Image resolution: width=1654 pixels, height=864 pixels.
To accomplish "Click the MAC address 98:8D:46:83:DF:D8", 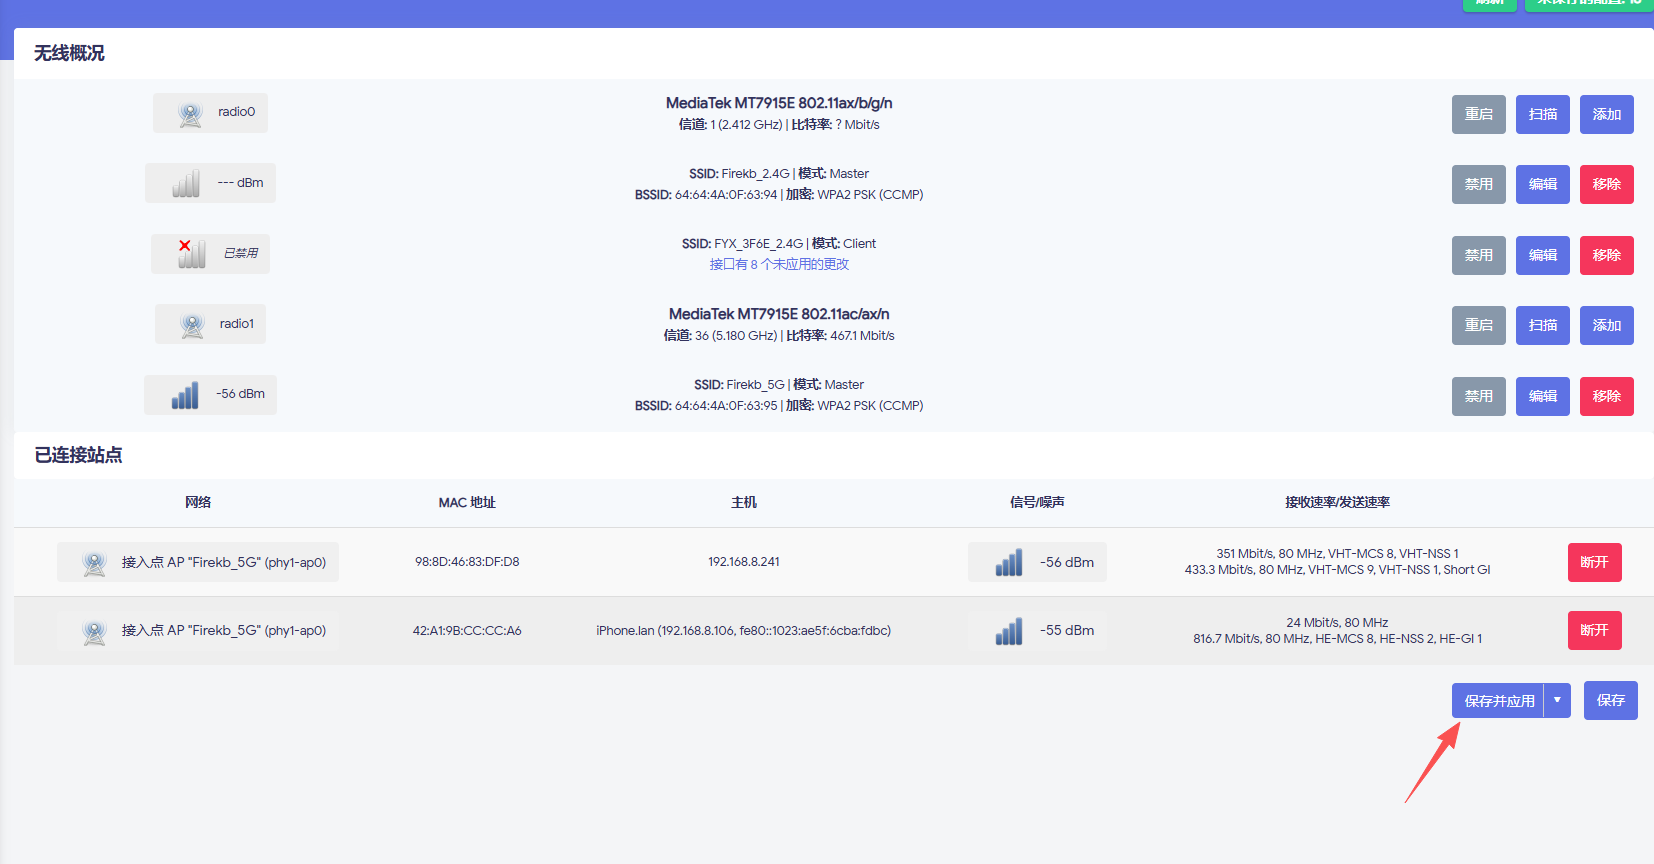I will [467, 562].
